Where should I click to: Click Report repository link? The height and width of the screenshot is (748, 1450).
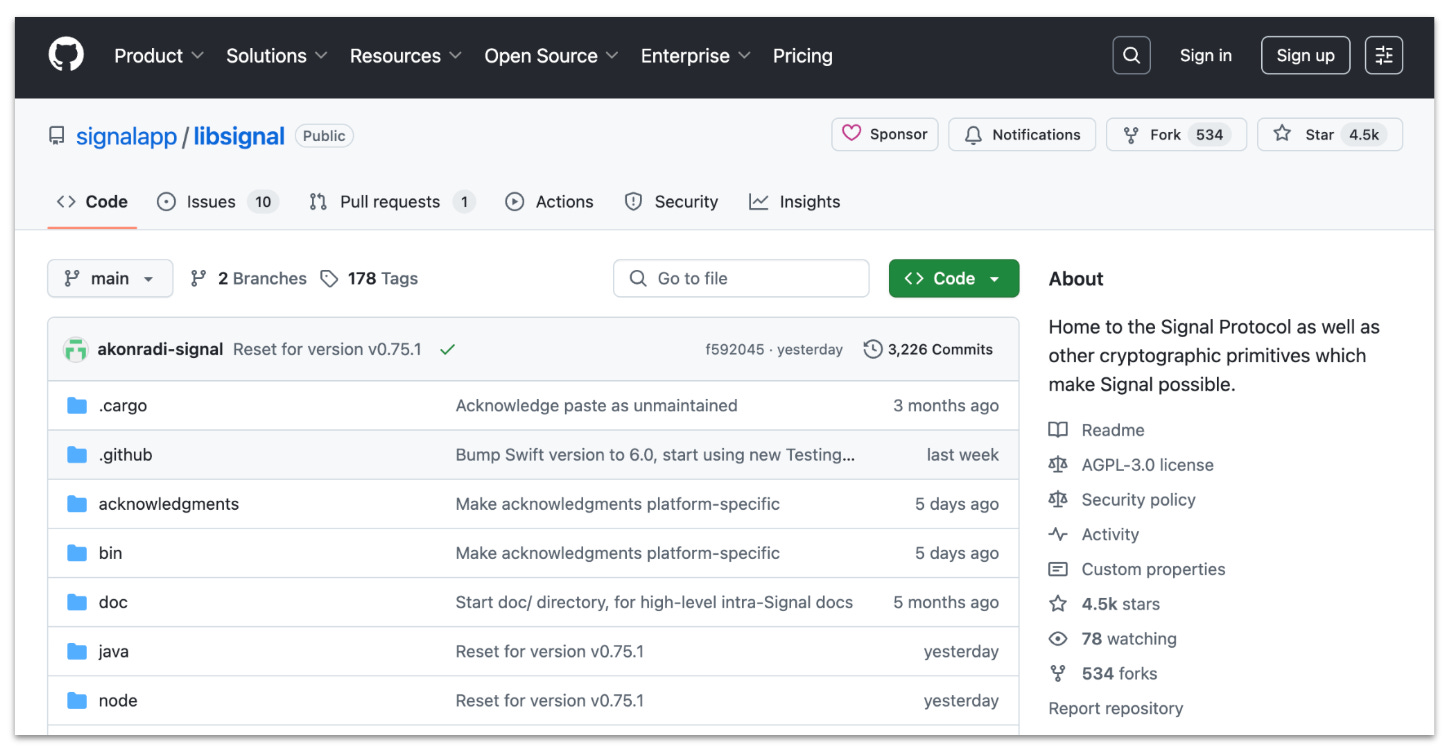pos(1116,708)
